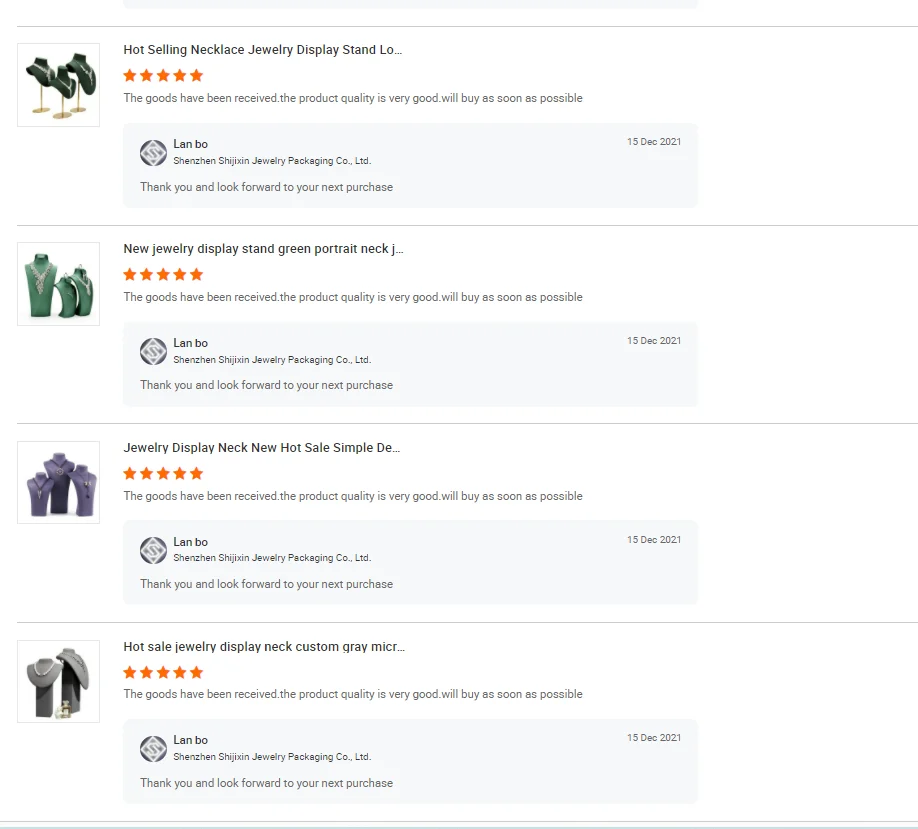This screenshot has height=829, width=918.
Task: Click Shenzhen Shijixin company name in Simple De... purple reply
Action: coord(271,558)
